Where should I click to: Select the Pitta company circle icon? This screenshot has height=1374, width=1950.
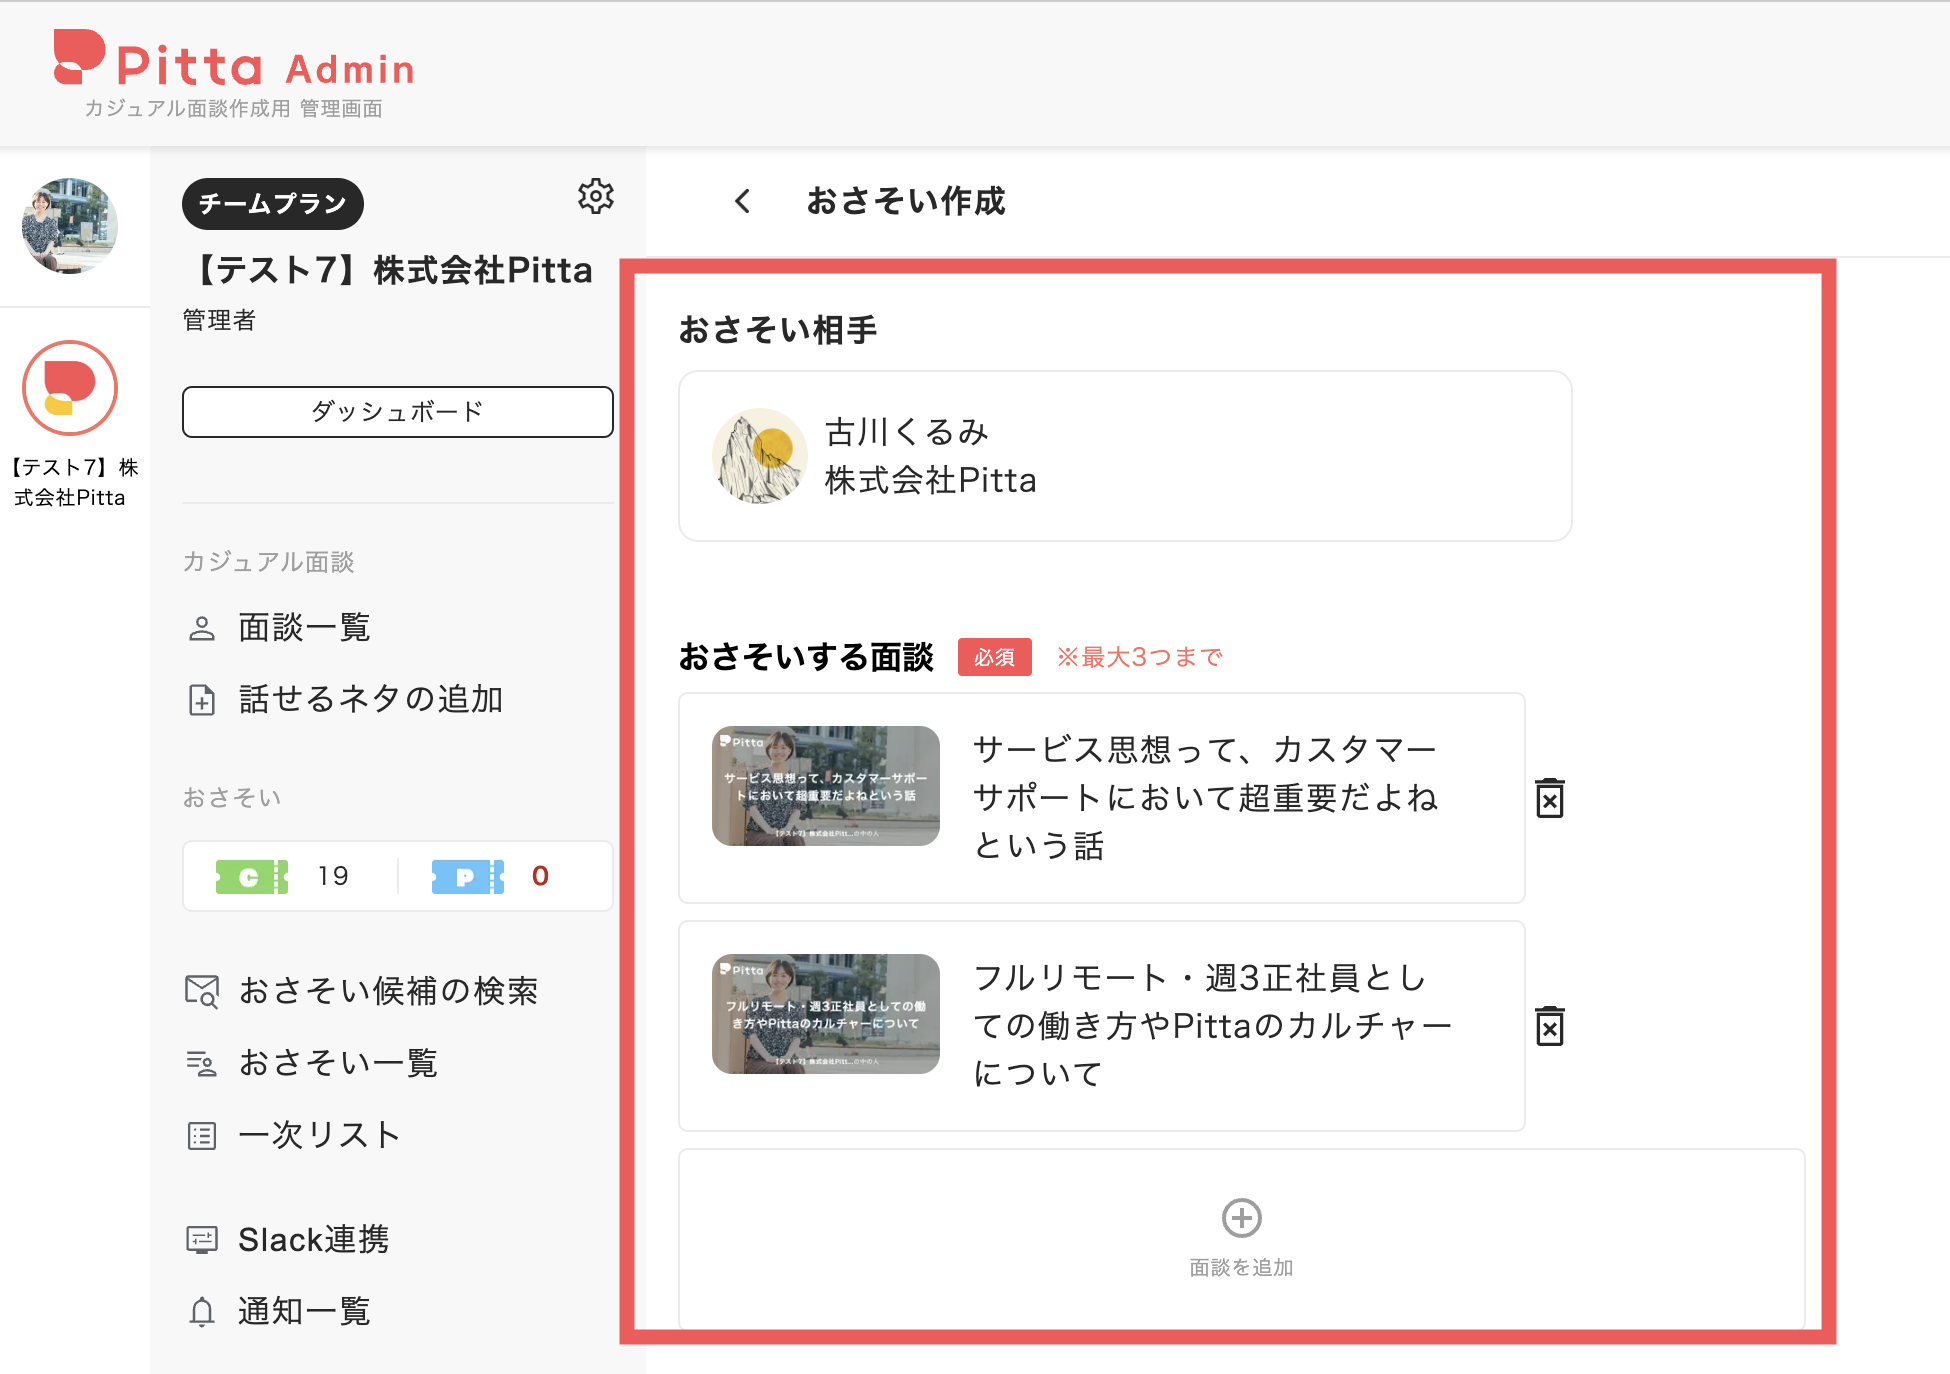70,388
